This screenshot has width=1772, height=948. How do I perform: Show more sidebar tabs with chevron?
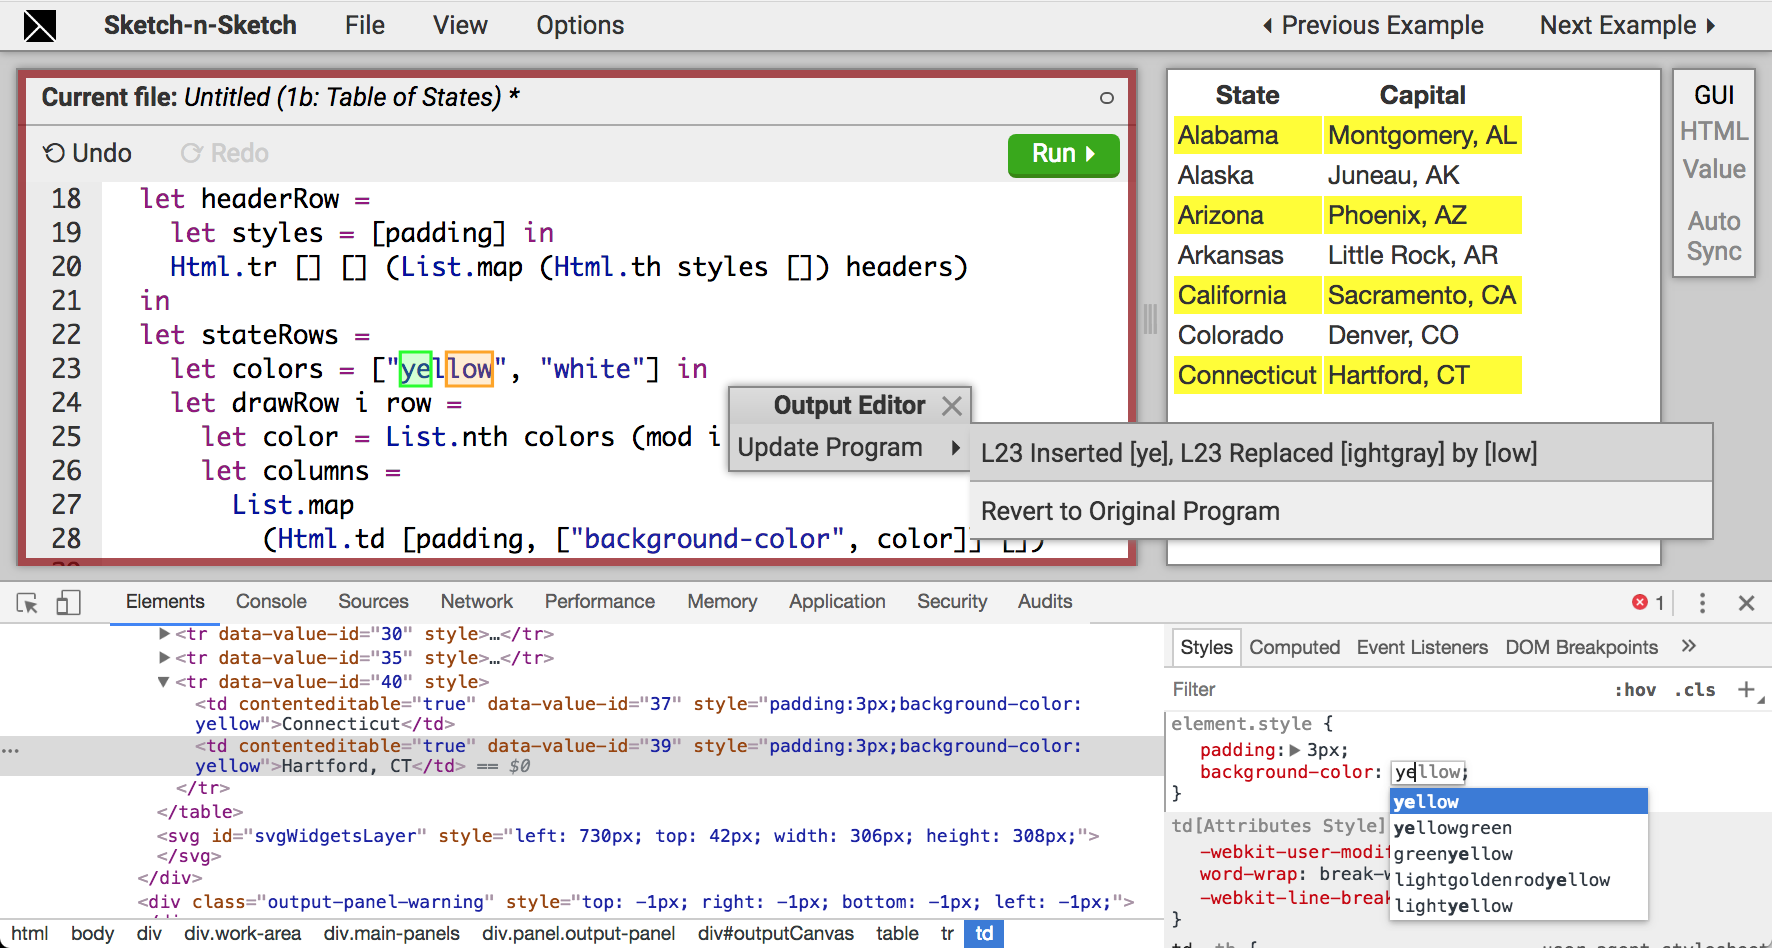point(1689,646)
